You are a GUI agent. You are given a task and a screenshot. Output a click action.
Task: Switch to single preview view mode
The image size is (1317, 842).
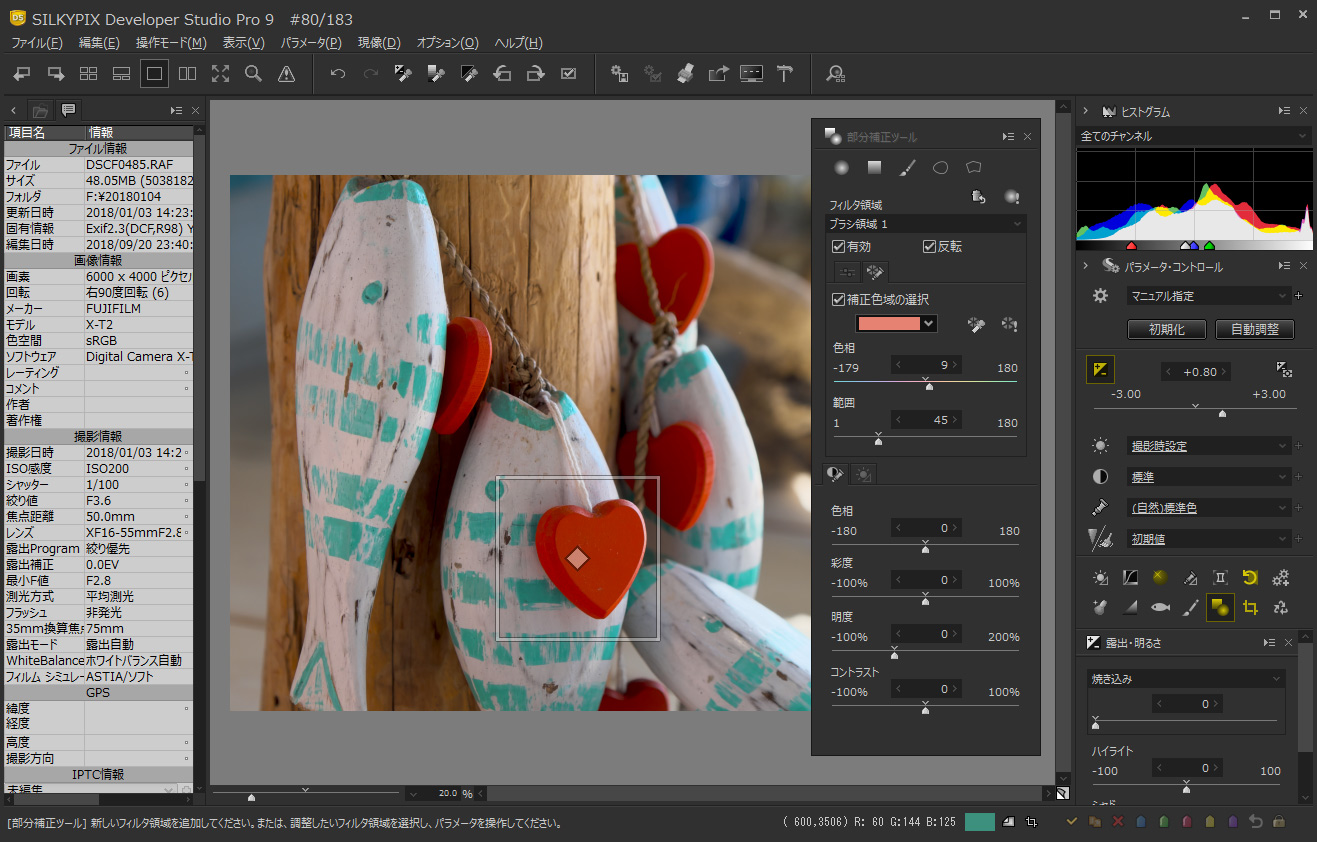154,73
